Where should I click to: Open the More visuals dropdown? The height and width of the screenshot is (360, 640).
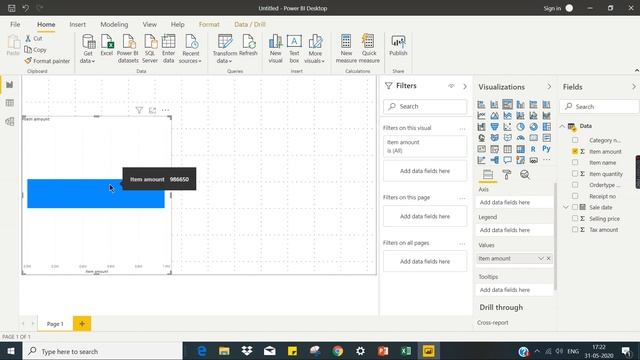click(315, 58)
